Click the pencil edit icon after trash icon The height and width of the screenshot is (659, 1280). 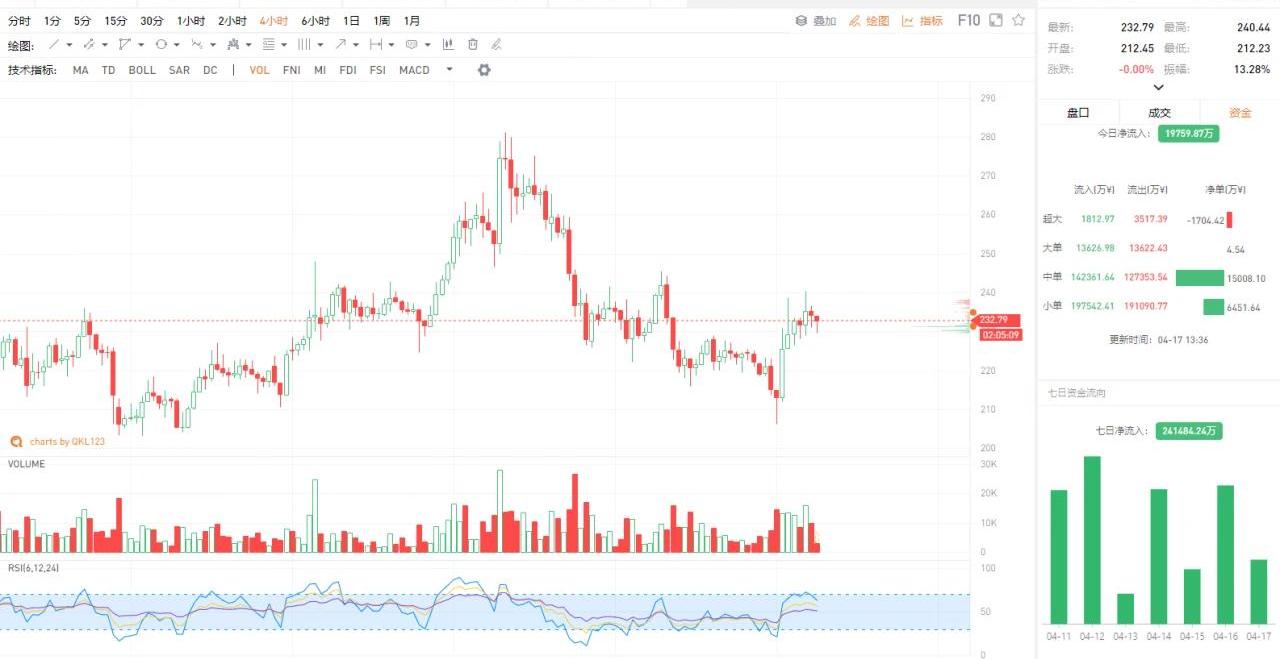click(496, 45)
